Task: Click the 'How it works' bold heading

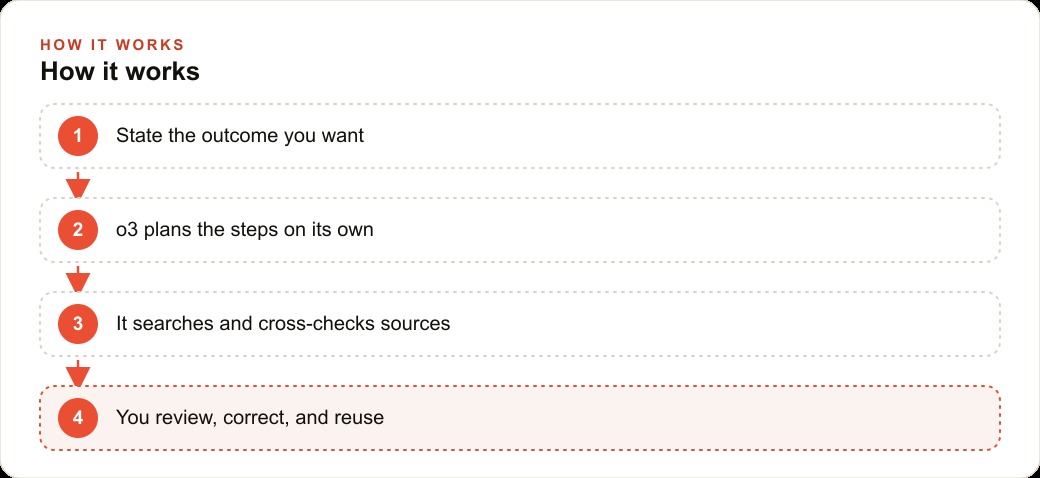Action: click(120, 72)
